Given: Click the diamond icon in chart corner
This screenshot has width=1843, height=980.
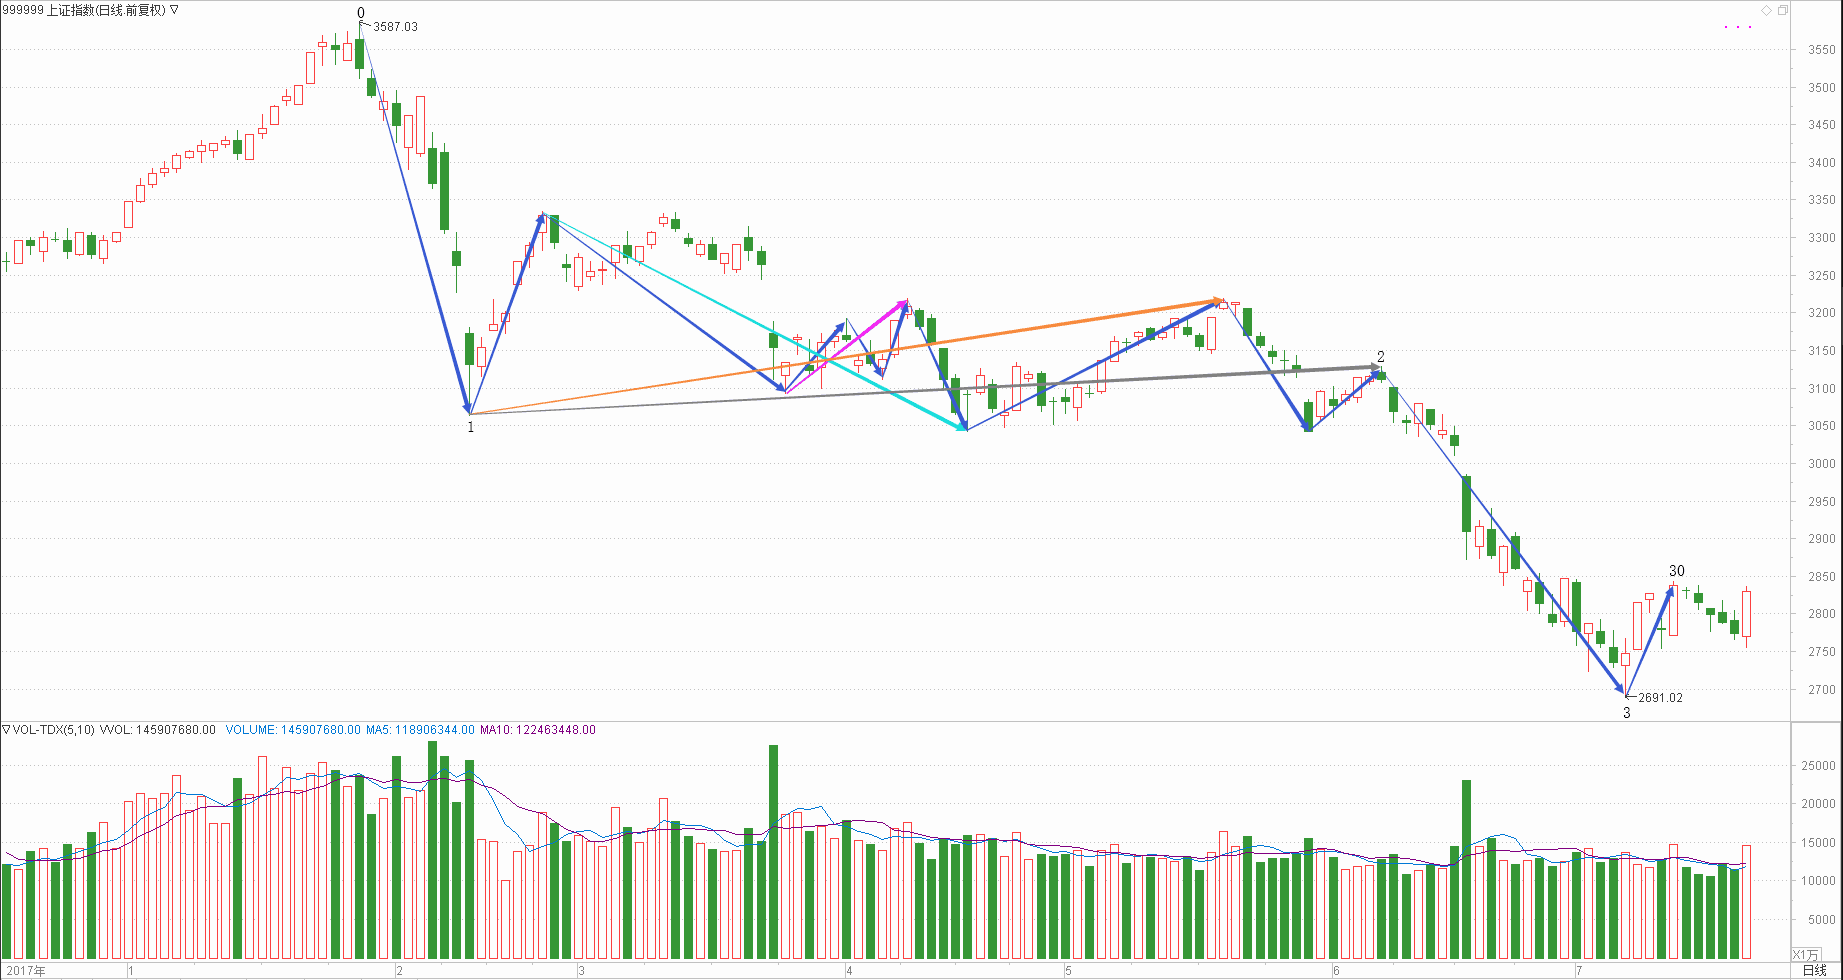Looking at the screenshot, I should (1766, 10).
